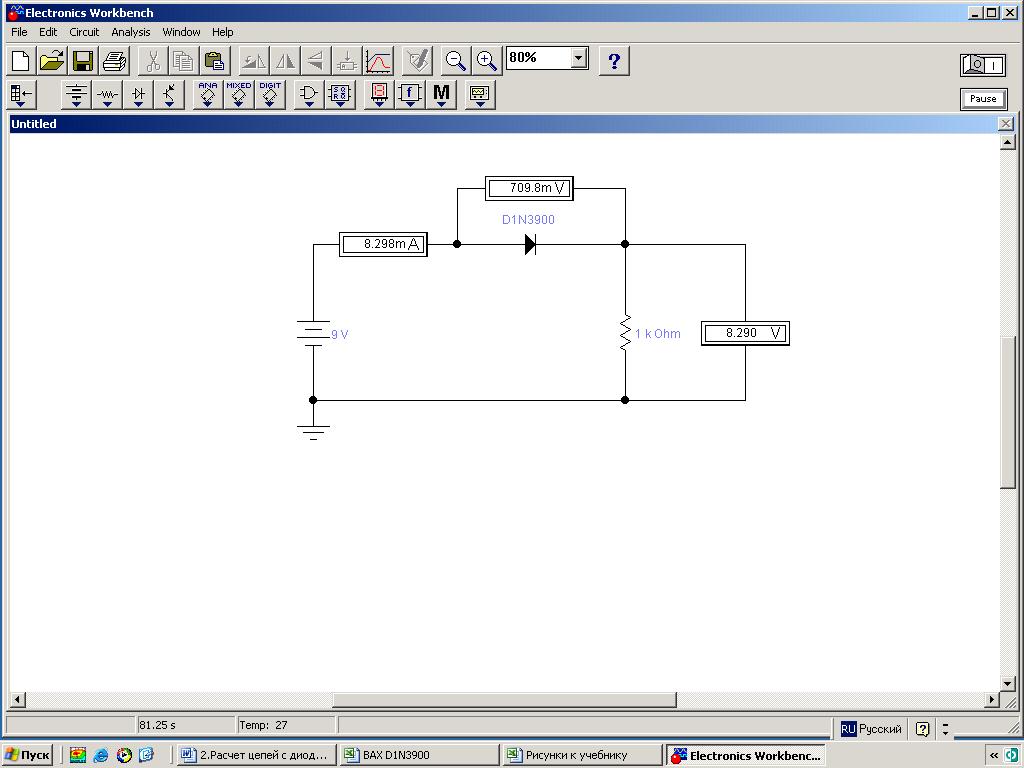Click the scroll up arrow of circuit window
The width and height of the screenshot is (1024, 768).
[x=1008, y=142]
